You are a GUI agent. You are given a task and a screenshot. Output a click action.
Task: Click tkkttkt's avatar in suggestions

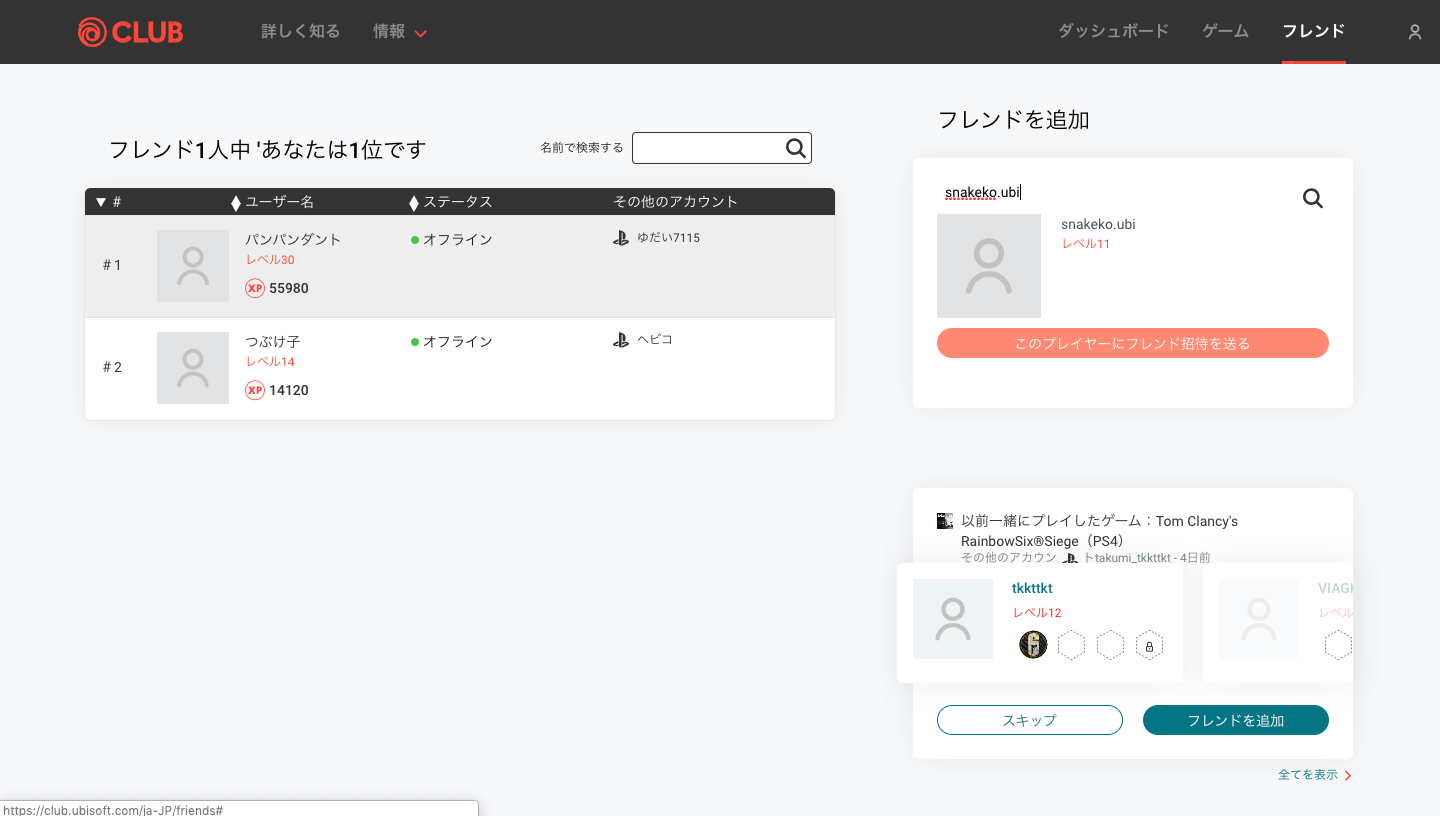pyautogui.click(x=953, y=619)
